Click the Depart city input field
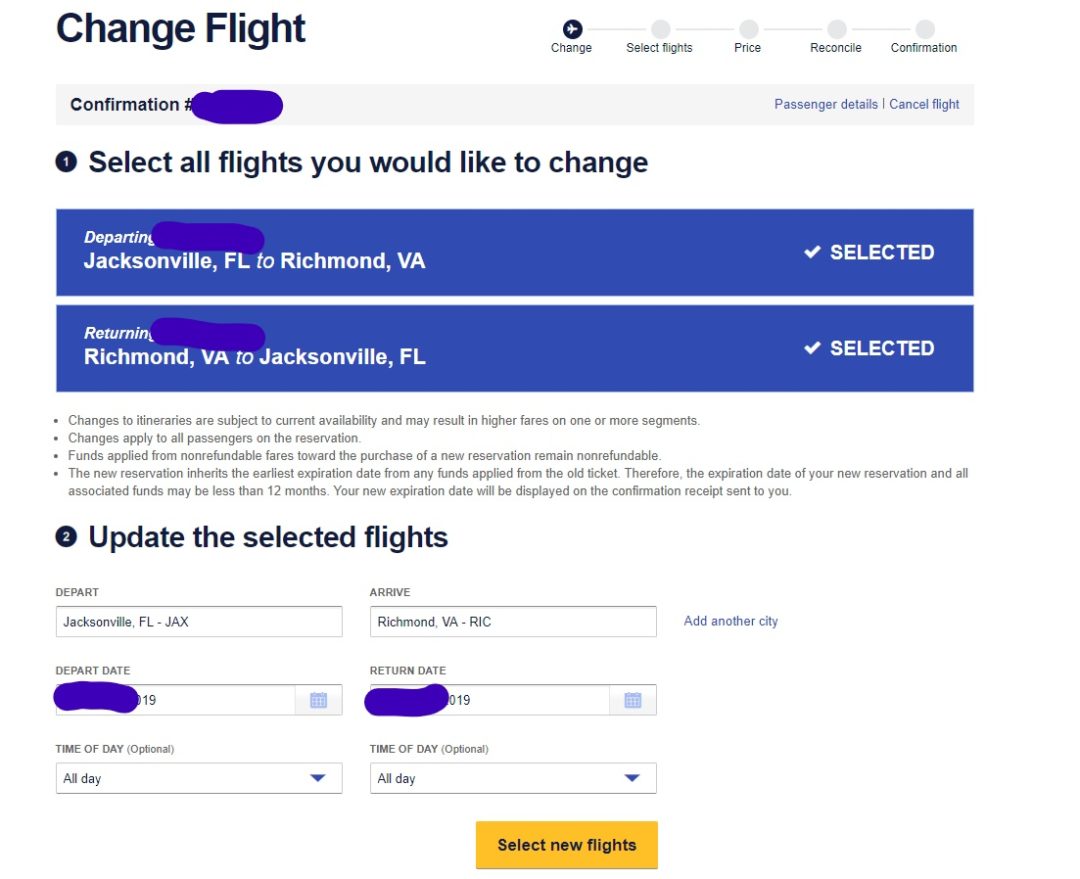The height and width of the screenshot is (879, 1080). pyautogui.click(x=198, y=622)
